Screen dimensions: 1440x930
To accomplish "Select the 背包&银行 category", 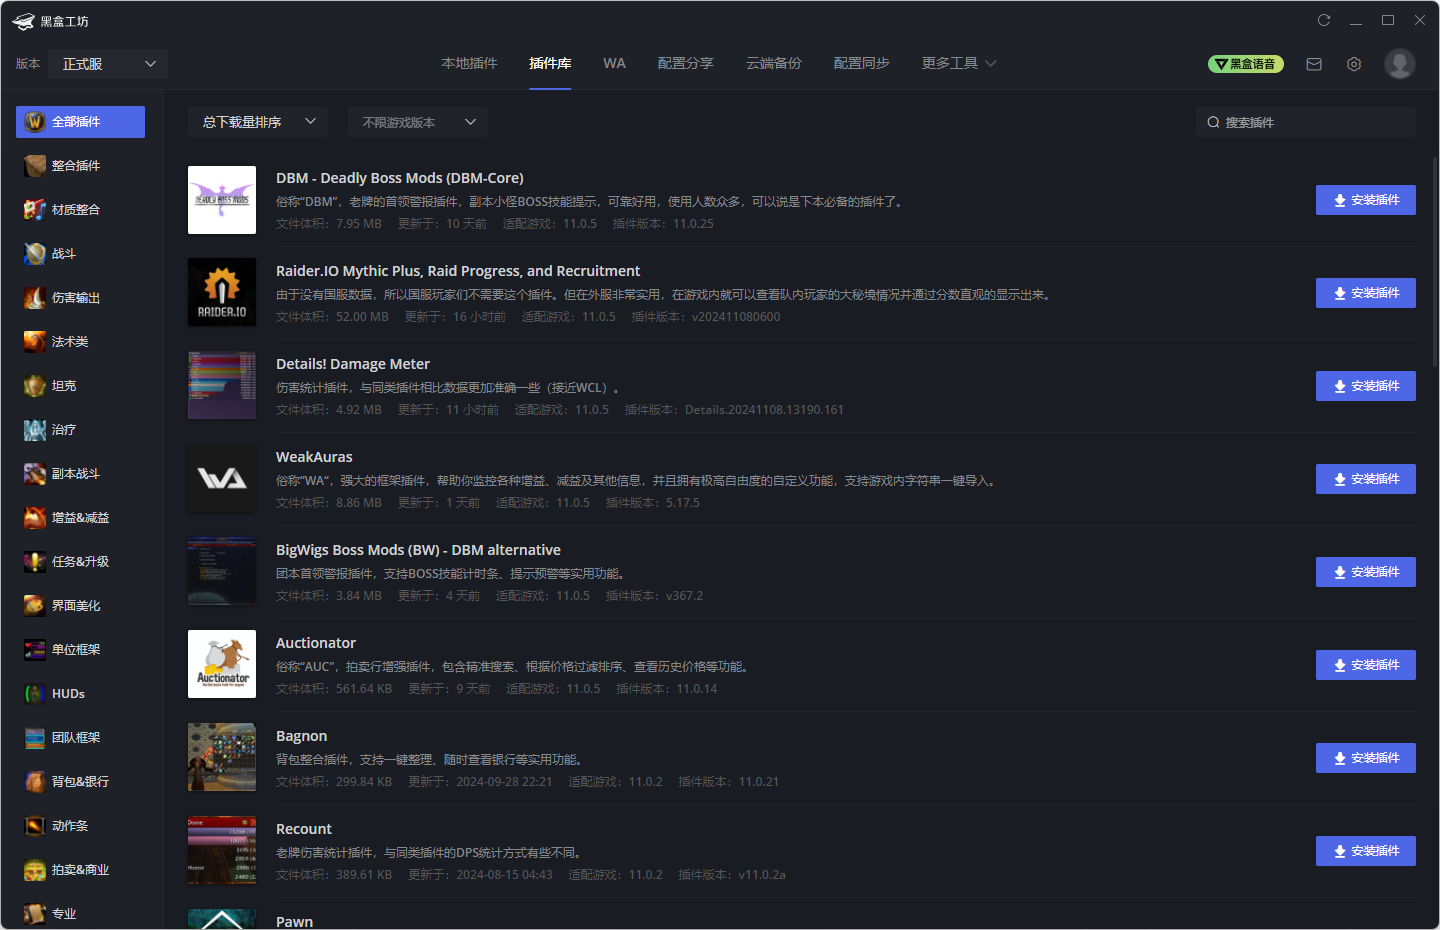I will 80,782.
